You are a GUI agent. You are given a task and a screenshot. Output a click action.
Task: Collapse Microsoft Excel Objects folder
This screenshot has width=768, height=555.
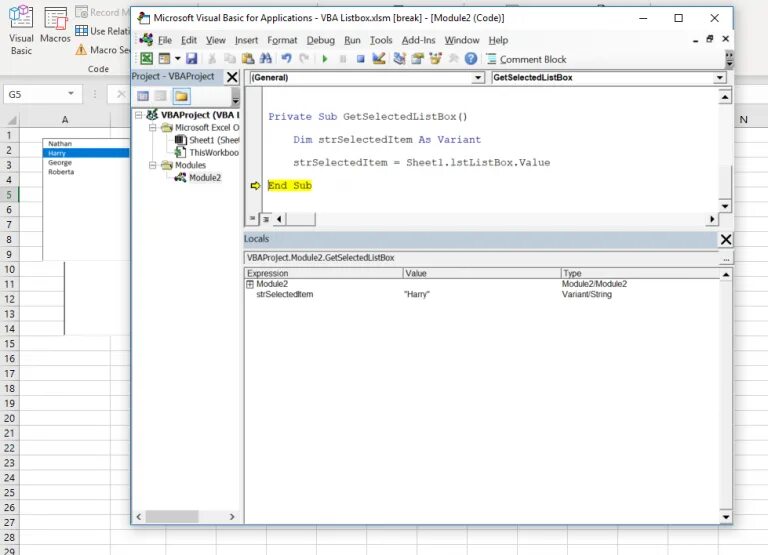tap(152, 127)
